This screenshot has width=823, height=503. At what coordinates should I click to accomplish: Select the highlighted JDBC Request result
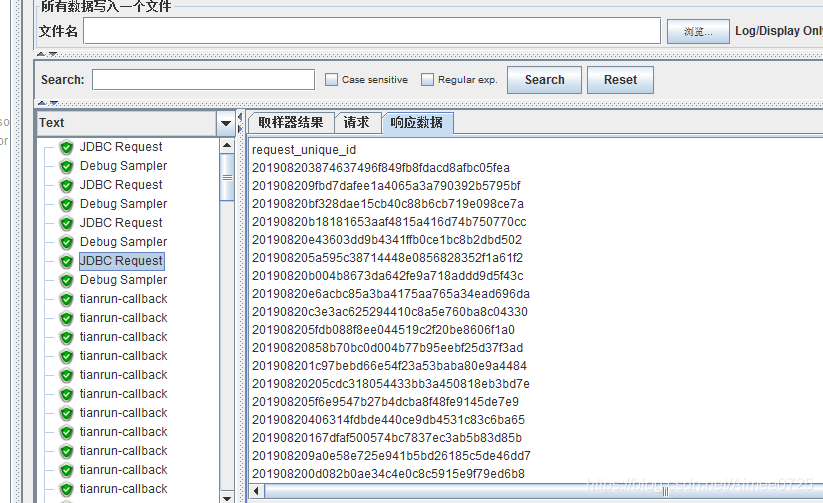pyautogui.click(x=121, y=261)
